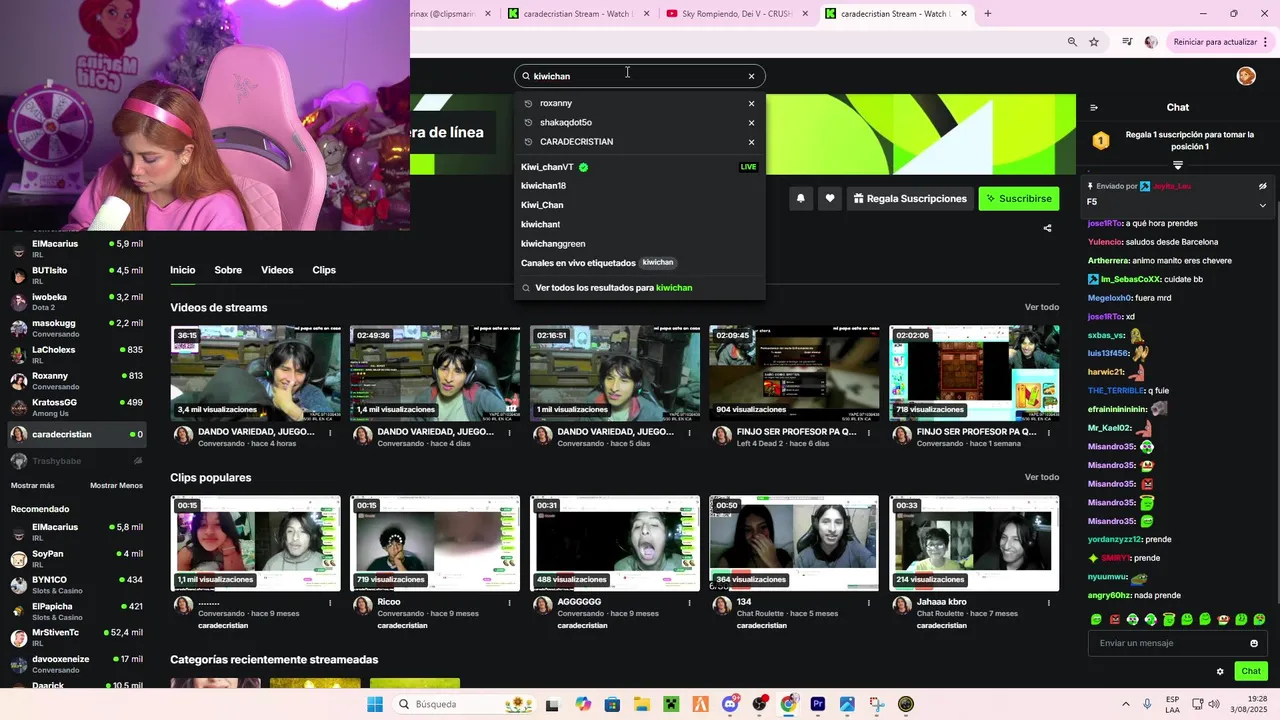Click Mostrar más in sidebar

32,485
